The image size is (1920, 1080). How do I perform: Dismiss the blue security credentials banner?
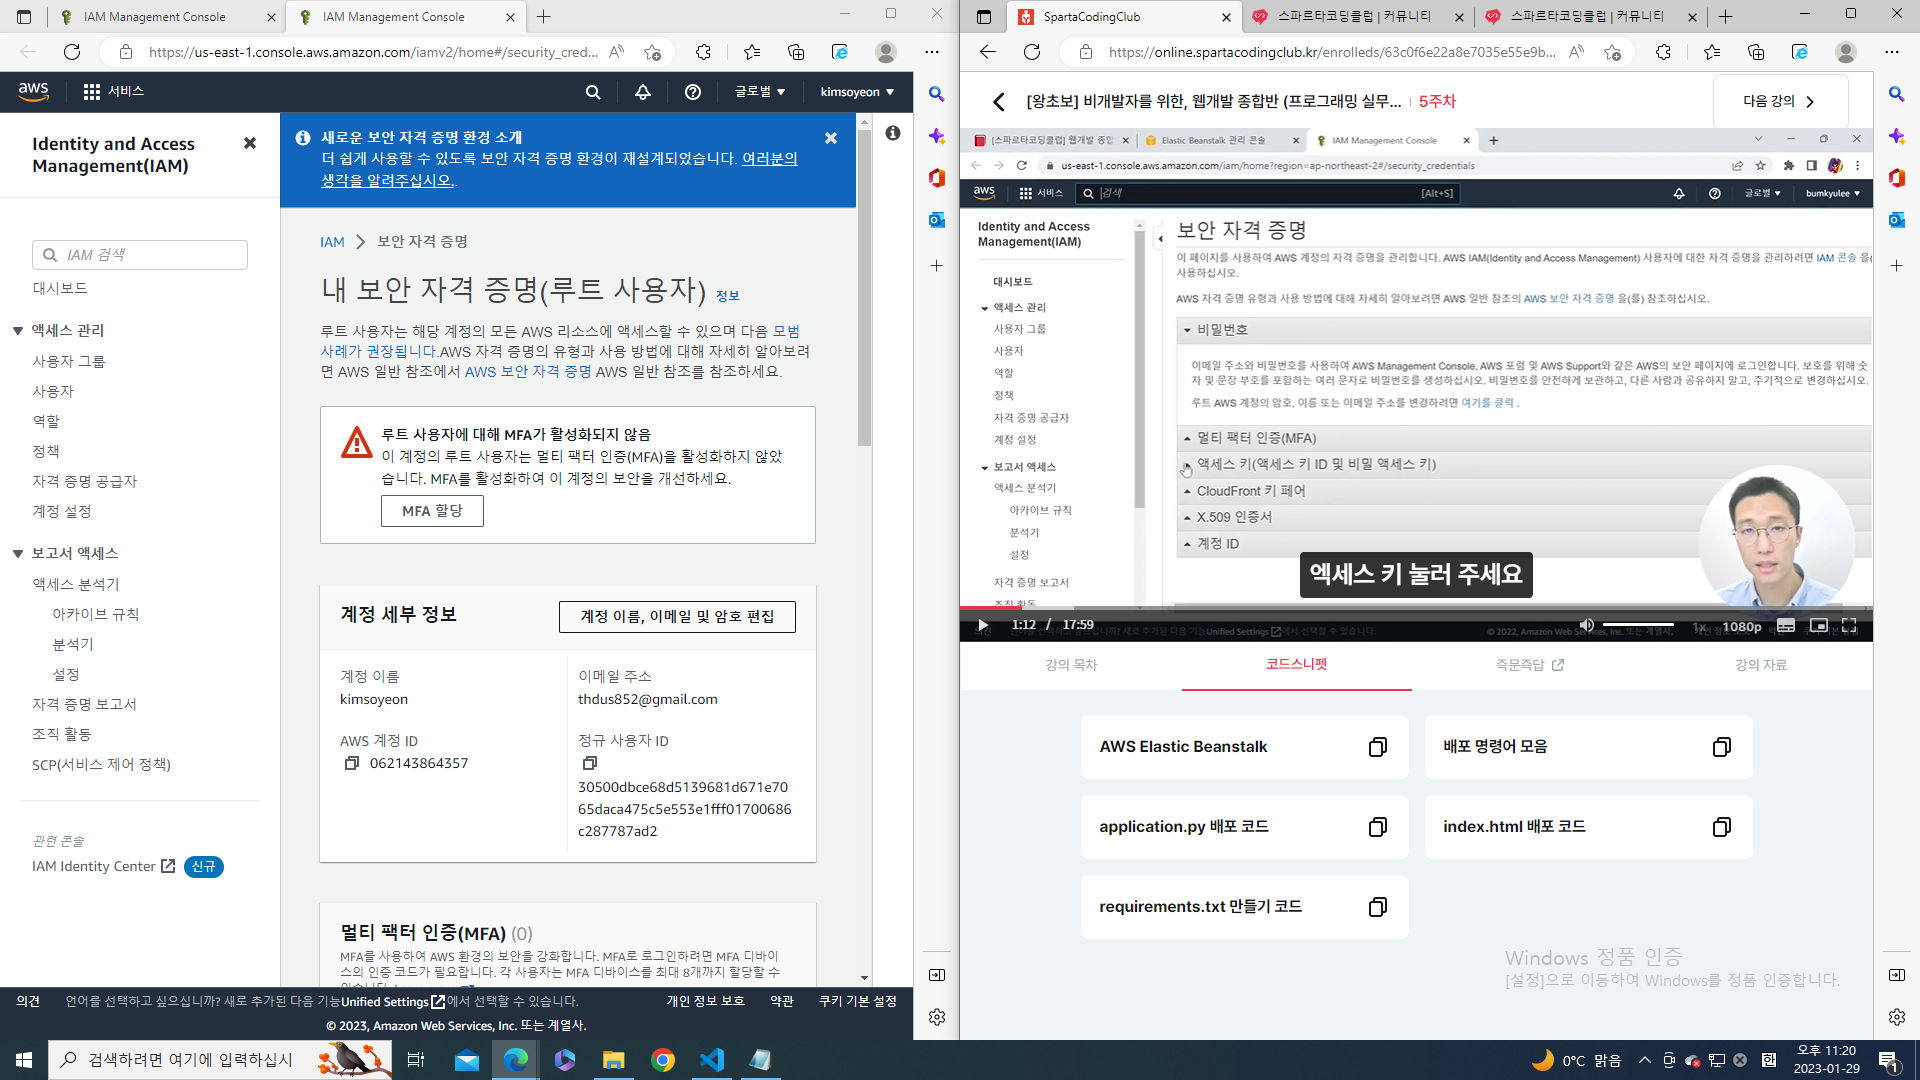coord(831,138)
